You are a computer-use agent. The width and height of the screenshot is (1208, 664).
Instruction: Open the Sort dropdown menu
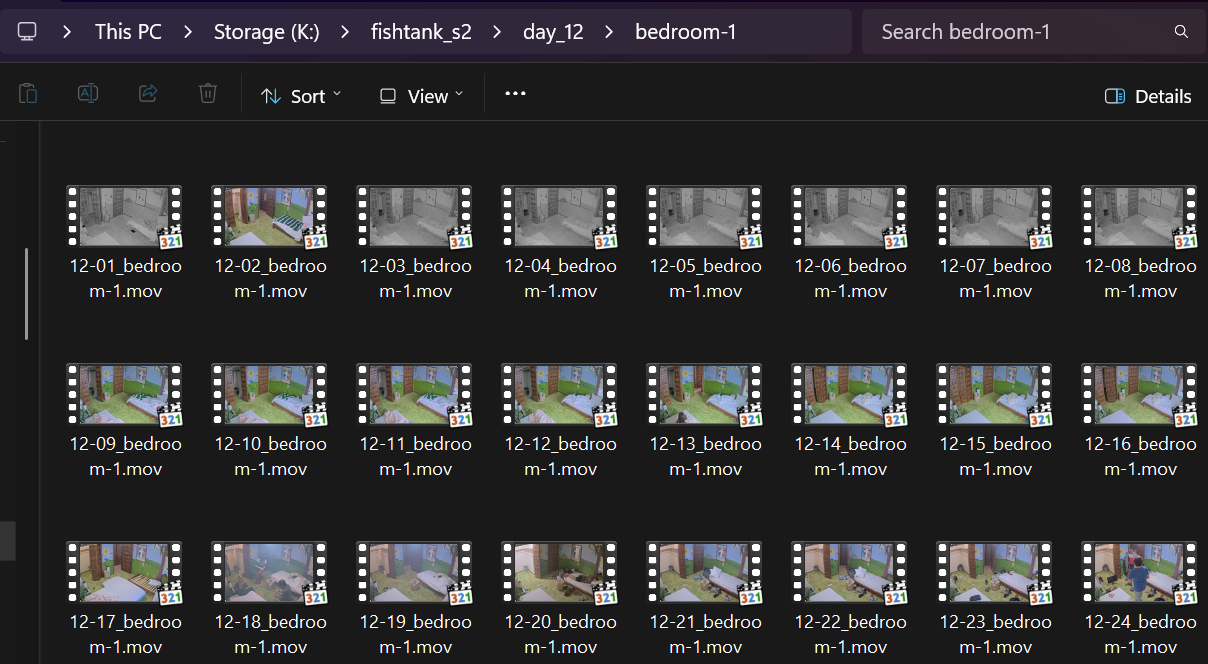pos(301,96)
